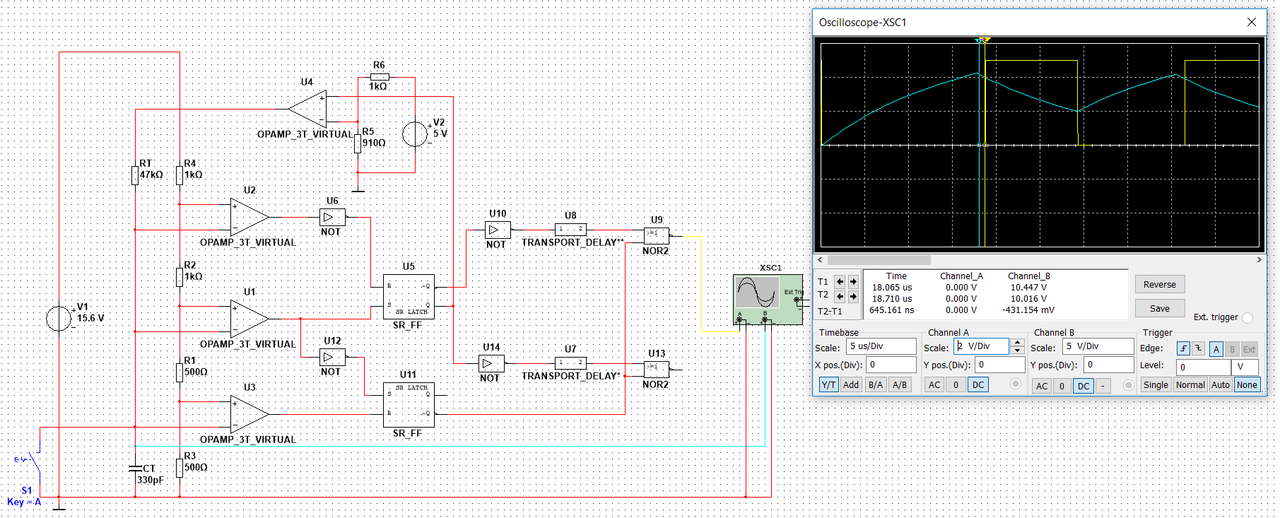1280x518 pixels.
Task: Decrease Channel A scale with down stepper
Action: (1017, 350)
